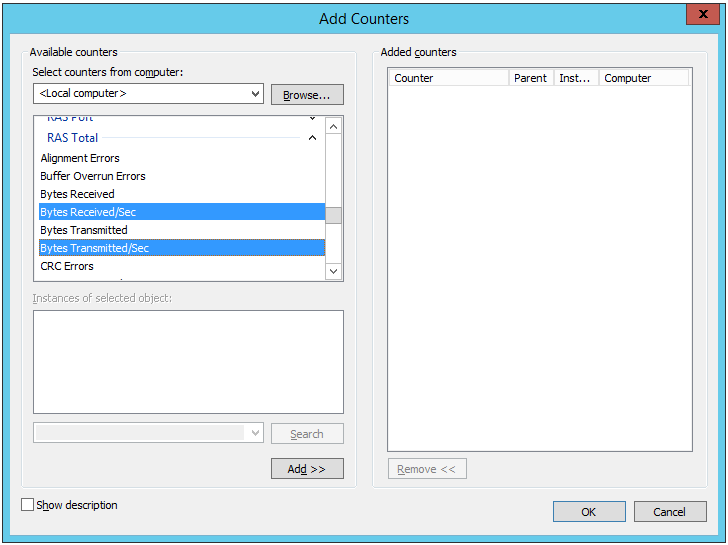Image resolution: width=728 pixels, height=545 pixels.
Task: Click the counter list scroll down arrow
Action: [333, 271]
